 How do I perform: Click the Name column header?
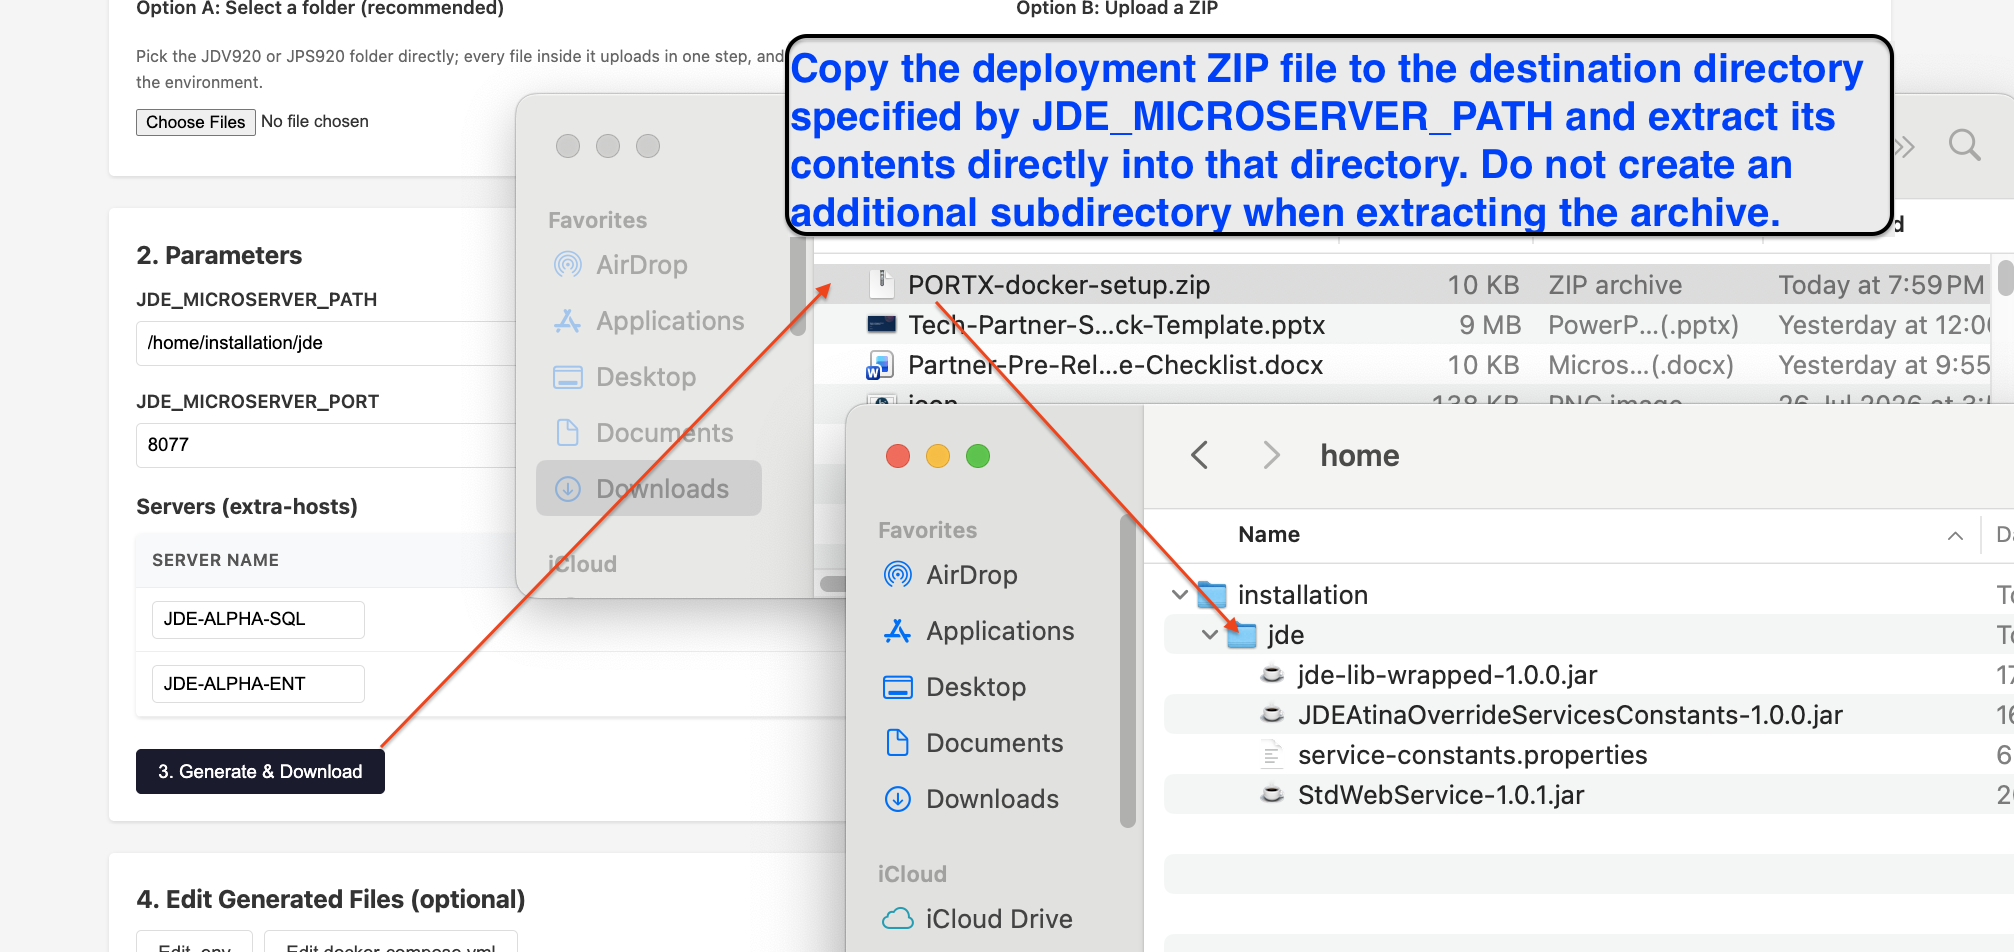[x=1268, y=535]
